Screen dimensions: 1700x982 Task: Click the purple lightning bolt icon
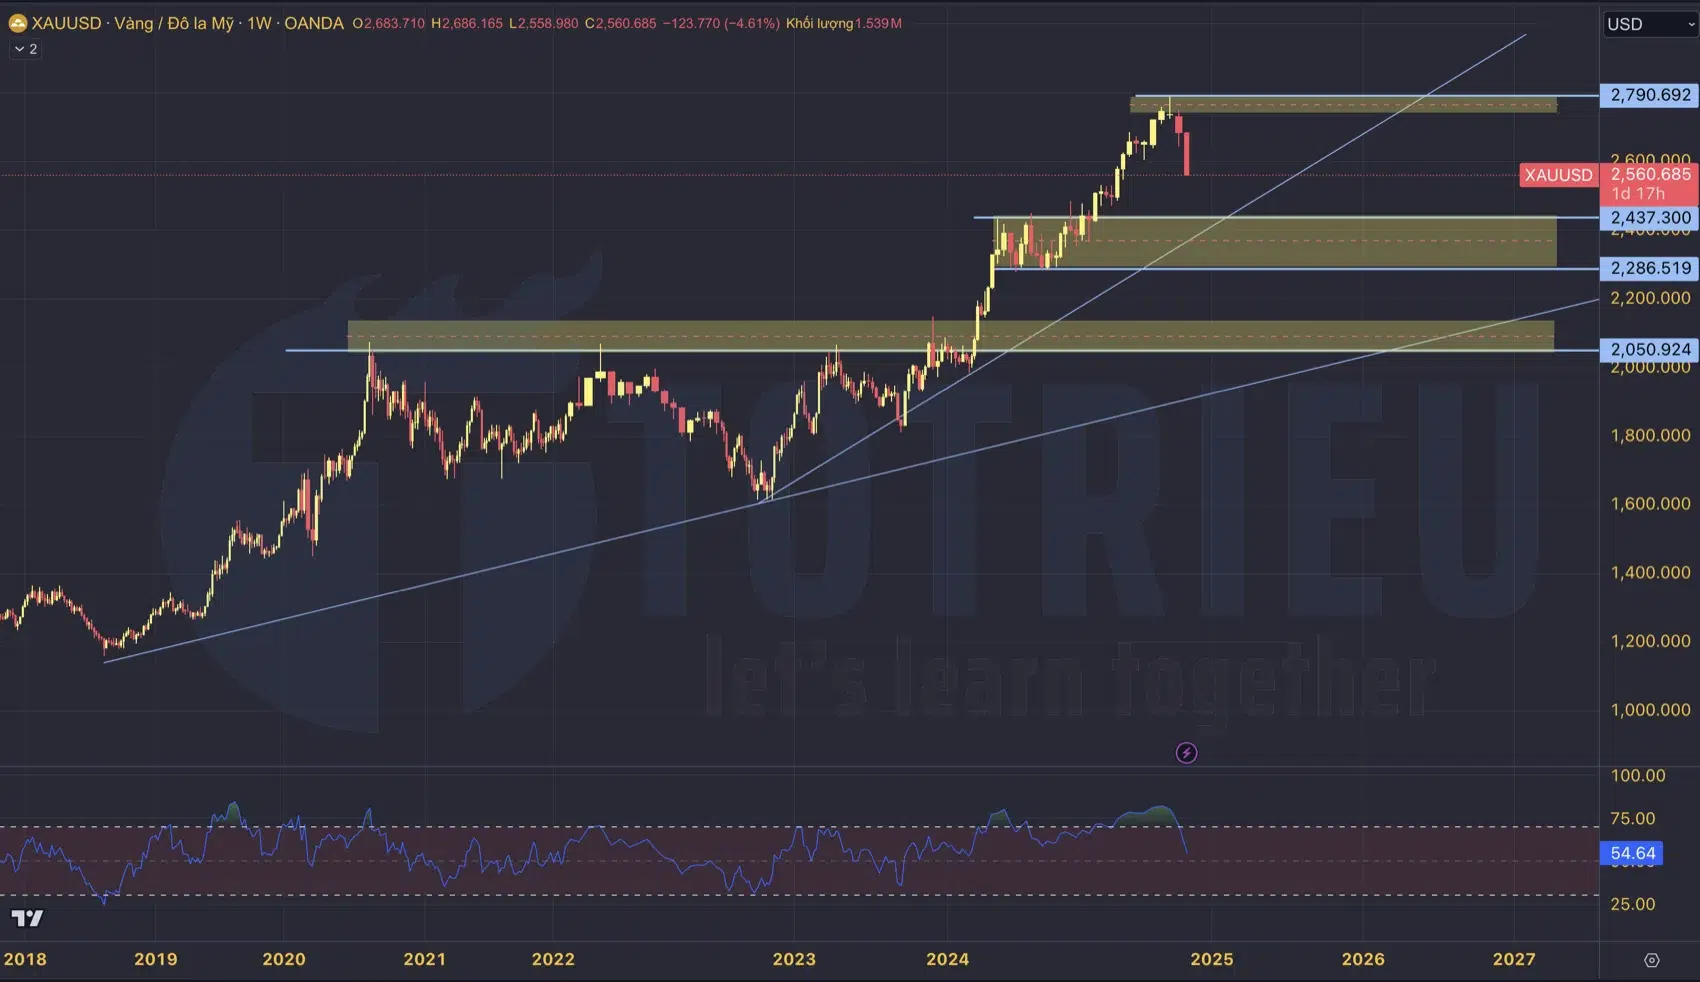click(1186, 753)
